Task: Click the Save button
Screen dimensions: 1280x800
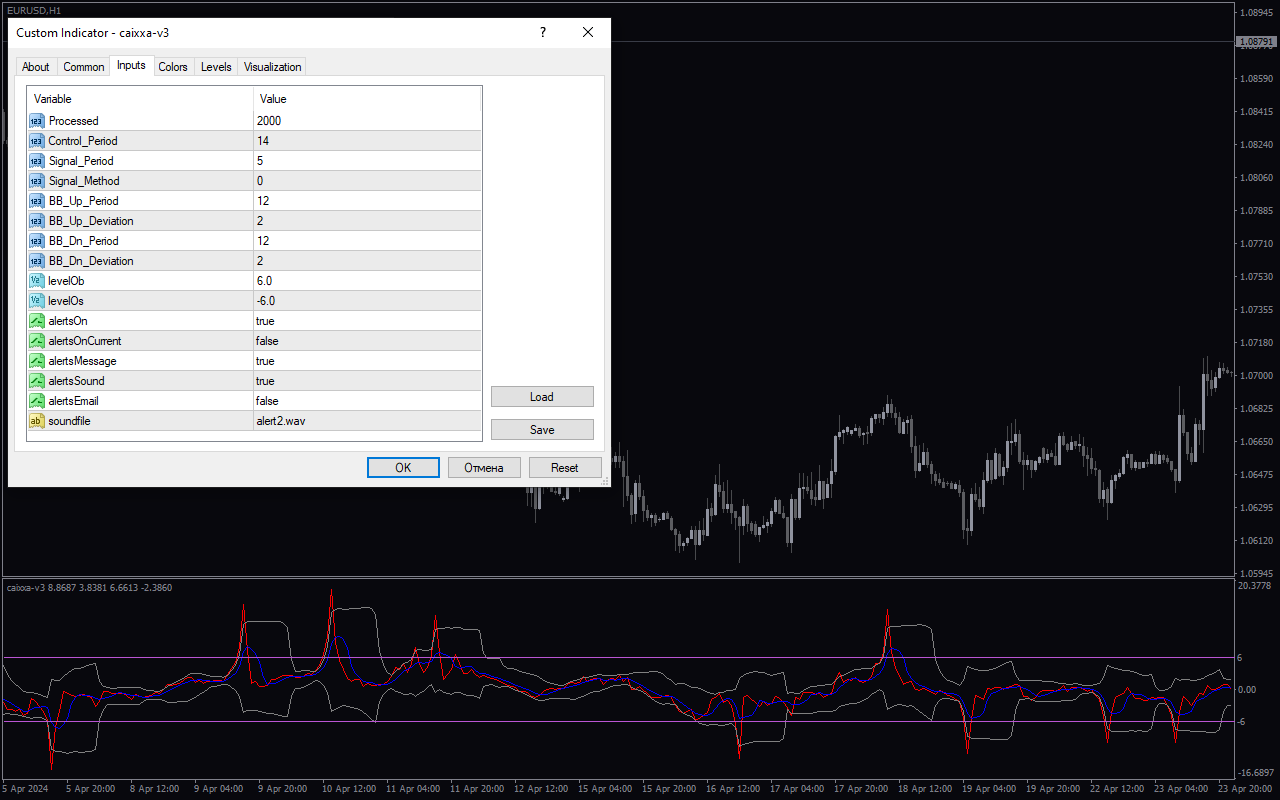Action: tap(542, 429)
